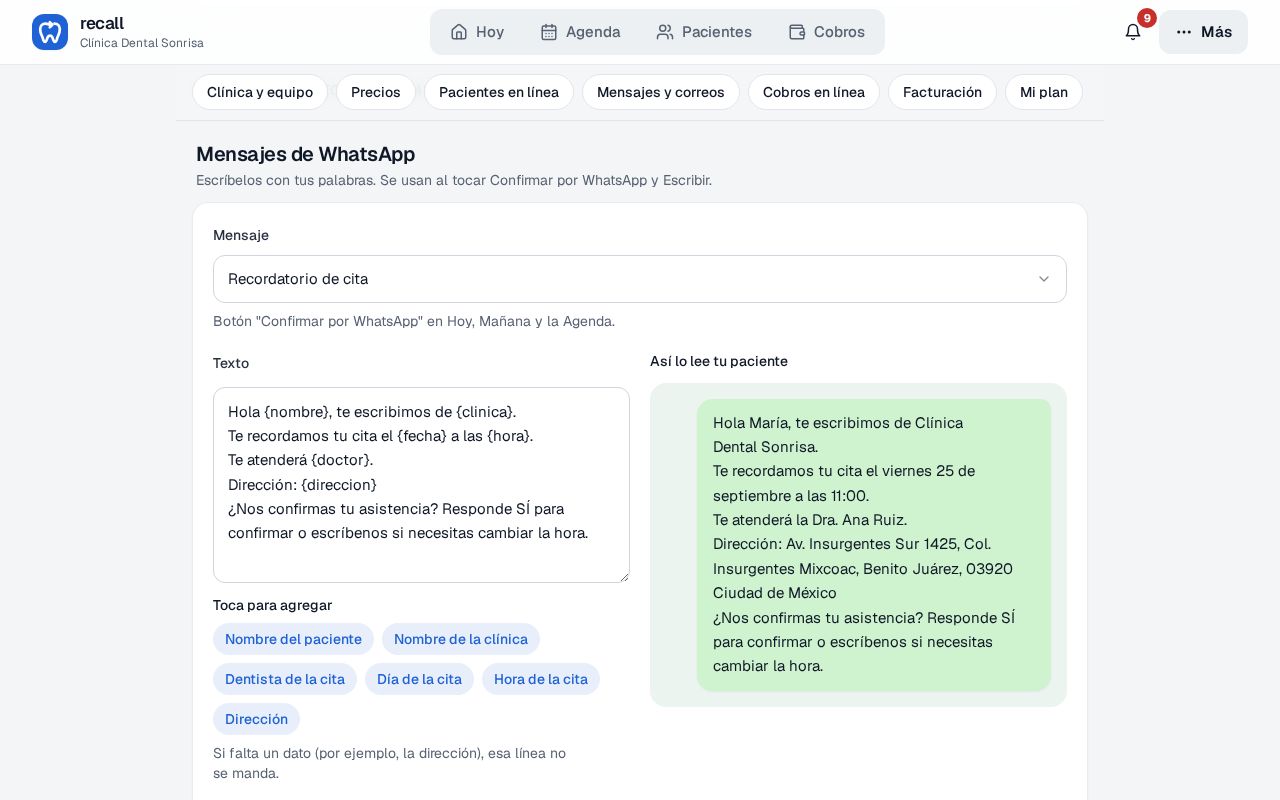Click the three-dots icon beside Más
This screenshot has width=1280, height=800.
1184,32
